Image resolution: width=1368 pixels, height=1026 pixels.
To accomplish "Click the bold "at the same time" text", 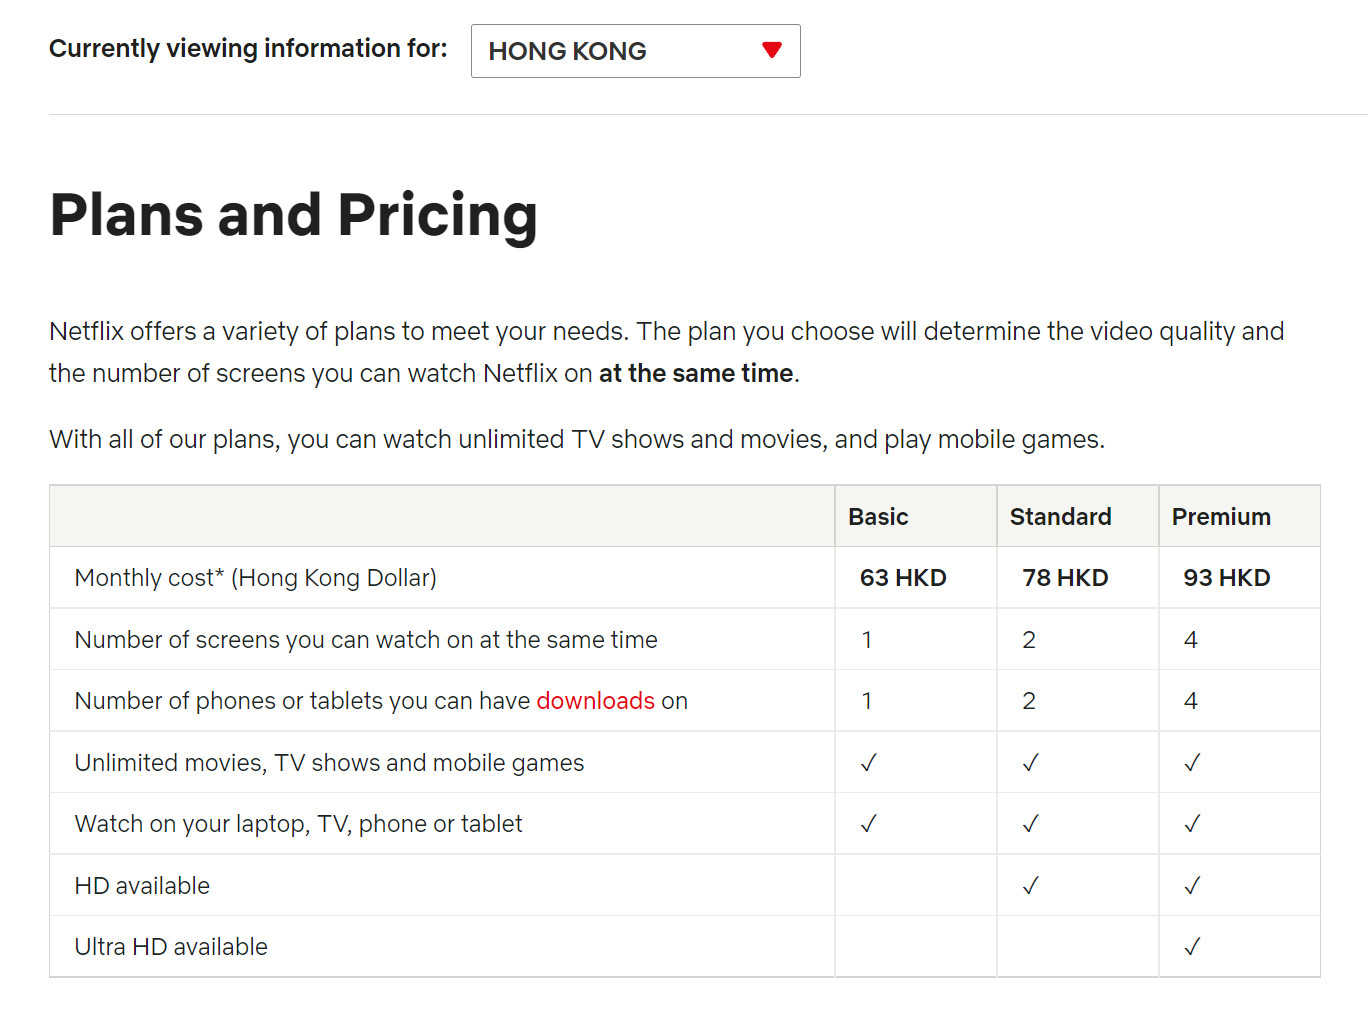I will coord(696,374).
